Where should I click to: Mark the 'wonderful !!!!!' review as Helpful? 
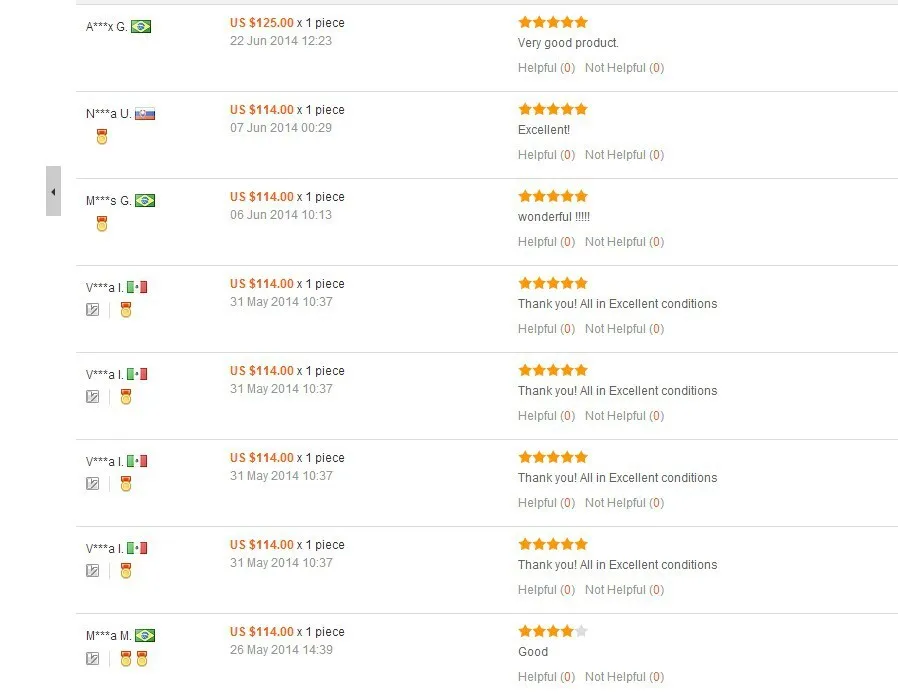click(x=546, y=242)
